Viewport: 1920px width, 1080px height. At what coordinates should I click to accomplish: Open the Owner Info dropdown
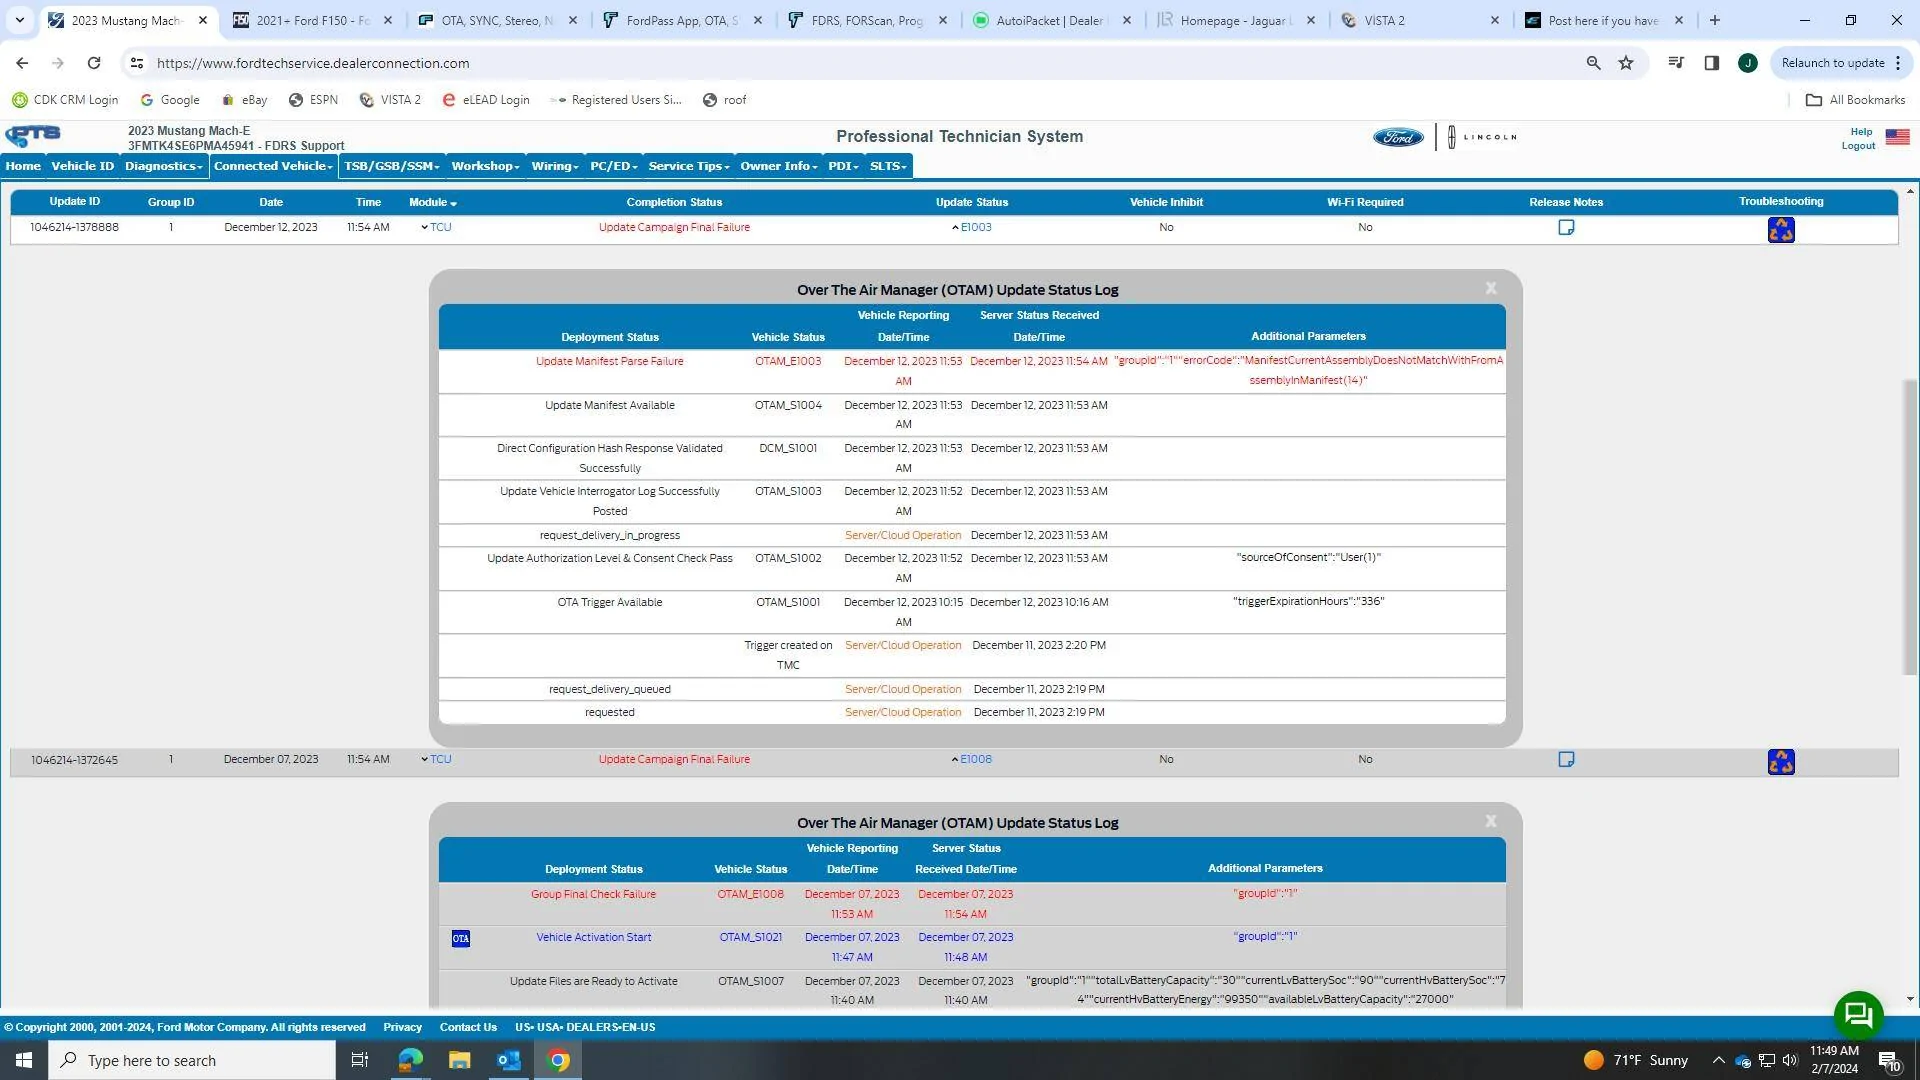pos(779,166)
